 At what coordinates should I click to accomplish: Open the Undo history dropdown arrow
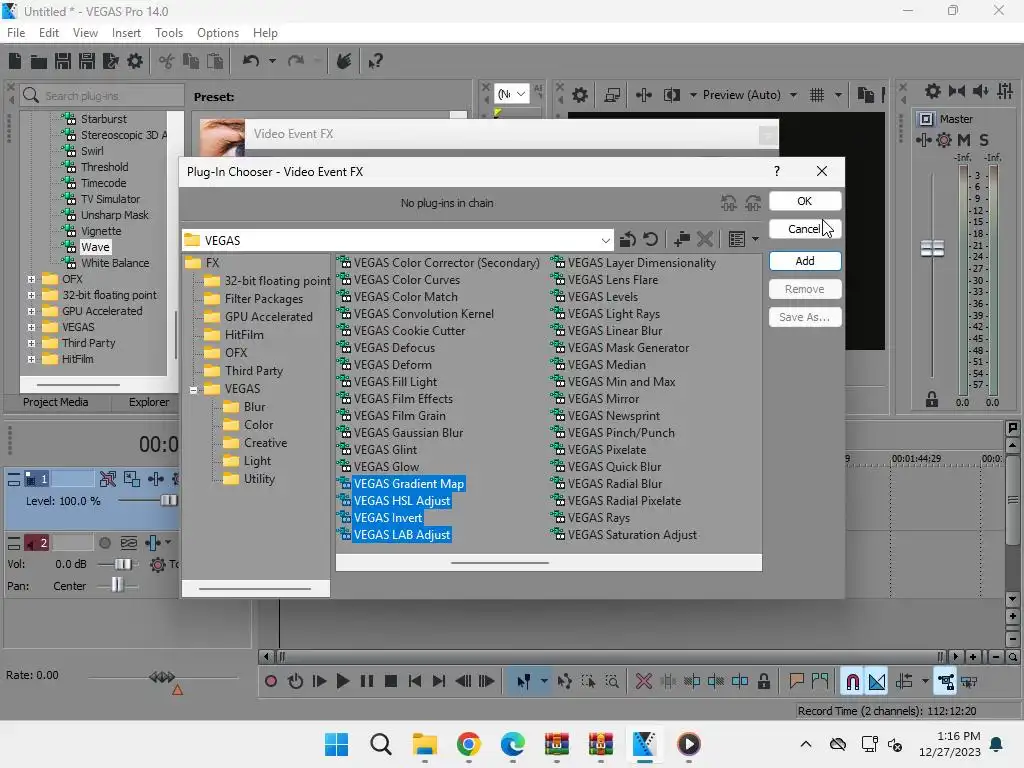click(x=272, y=61)
